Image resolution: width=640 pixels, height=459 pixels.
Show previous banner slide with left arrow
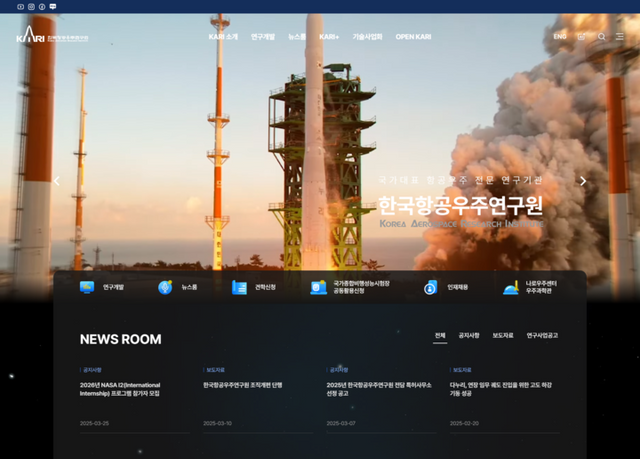pos(57,181)
